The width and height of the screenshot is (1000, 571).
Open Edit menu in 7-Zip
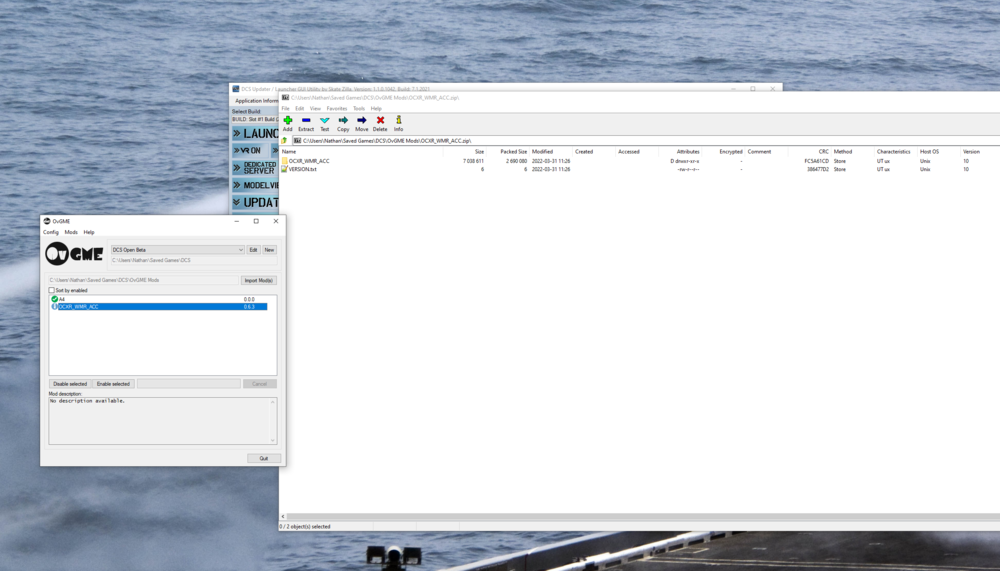pos(299,108)
